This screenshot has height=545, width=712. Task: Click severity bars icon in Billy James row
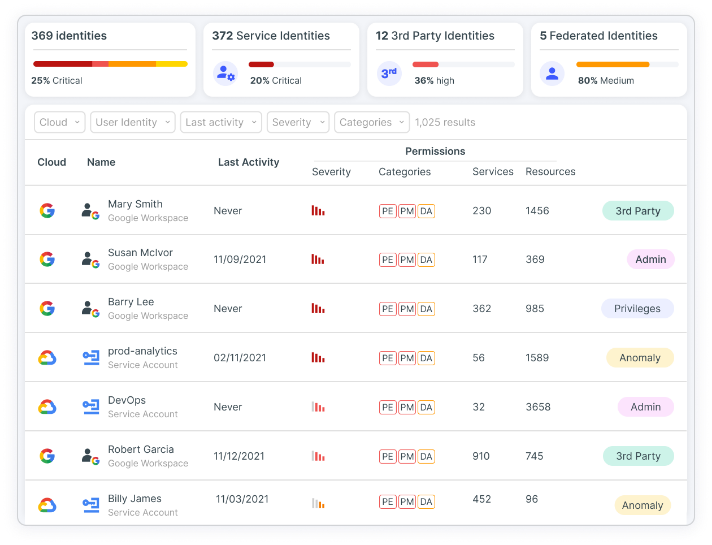pyautogui.click(x=318, y=504)
